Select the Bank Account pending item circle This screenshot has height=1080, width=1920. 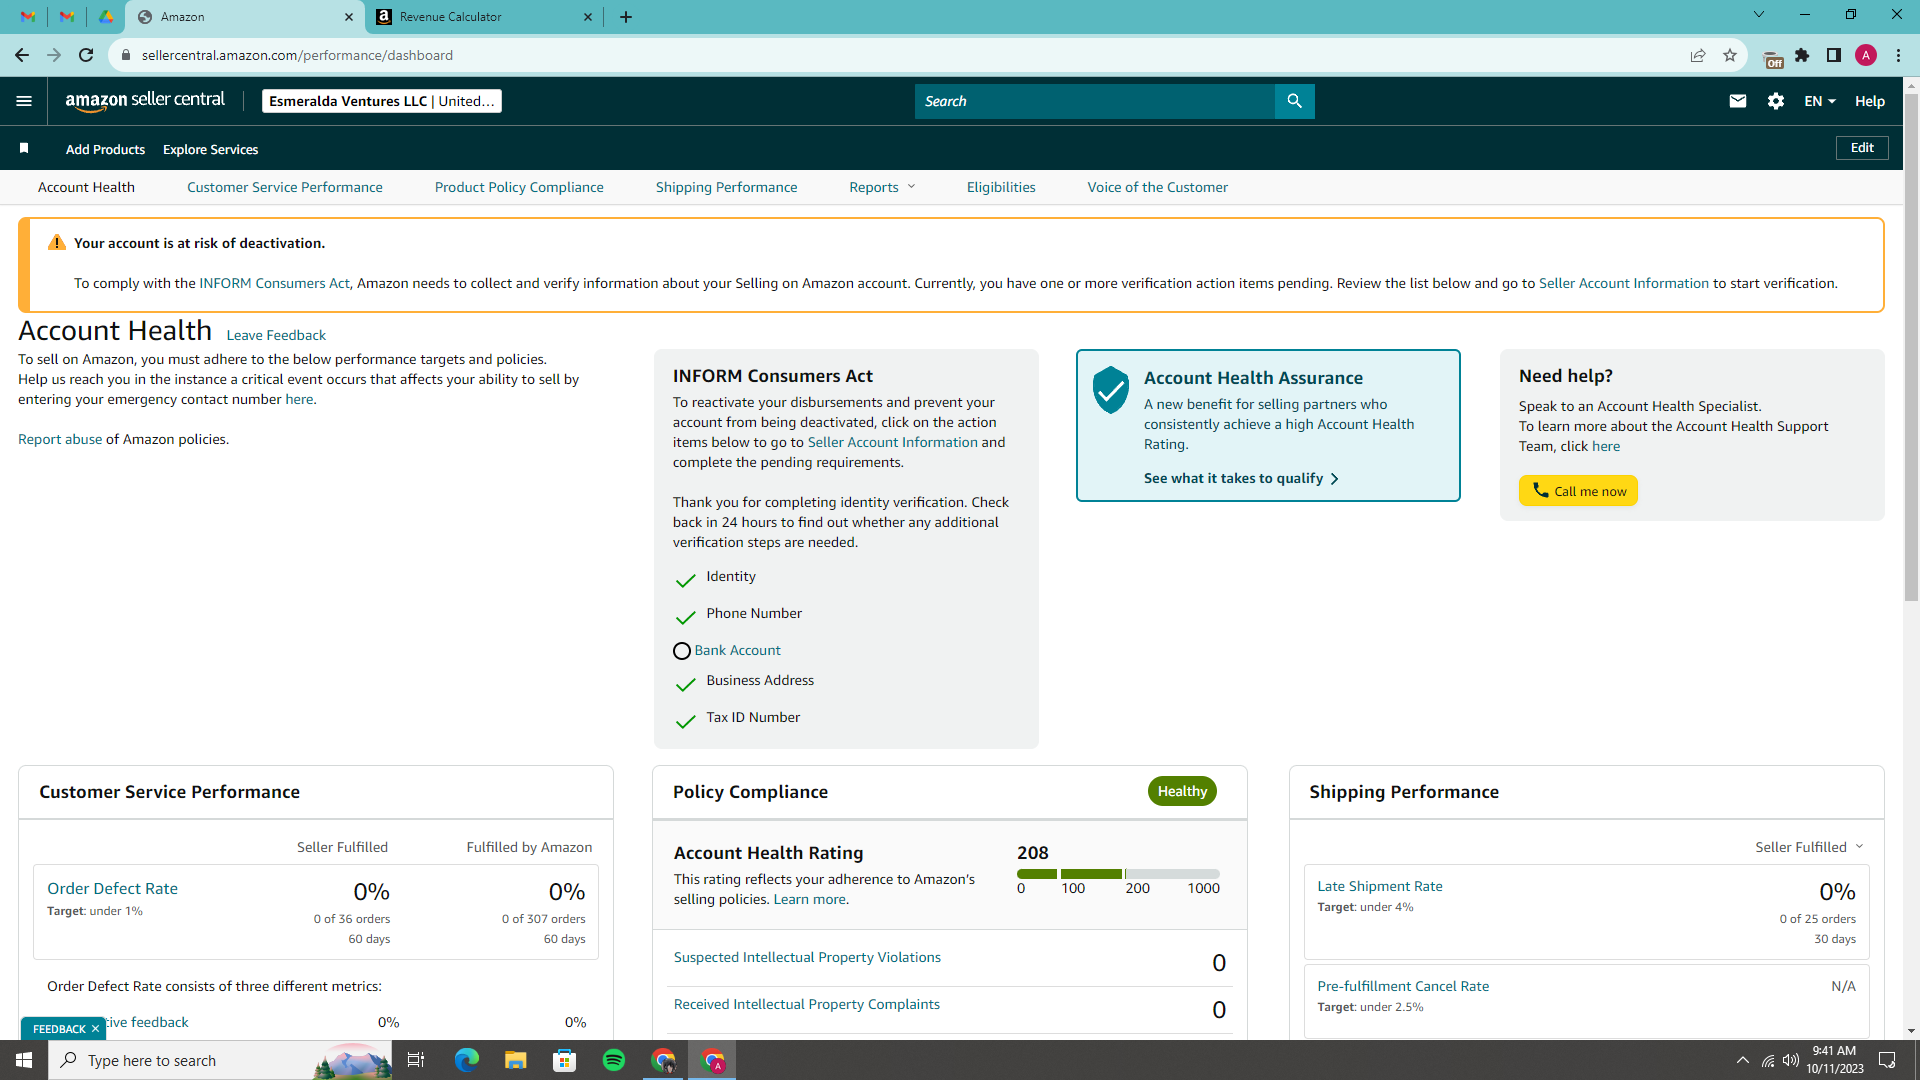click(x=682, y=651)
